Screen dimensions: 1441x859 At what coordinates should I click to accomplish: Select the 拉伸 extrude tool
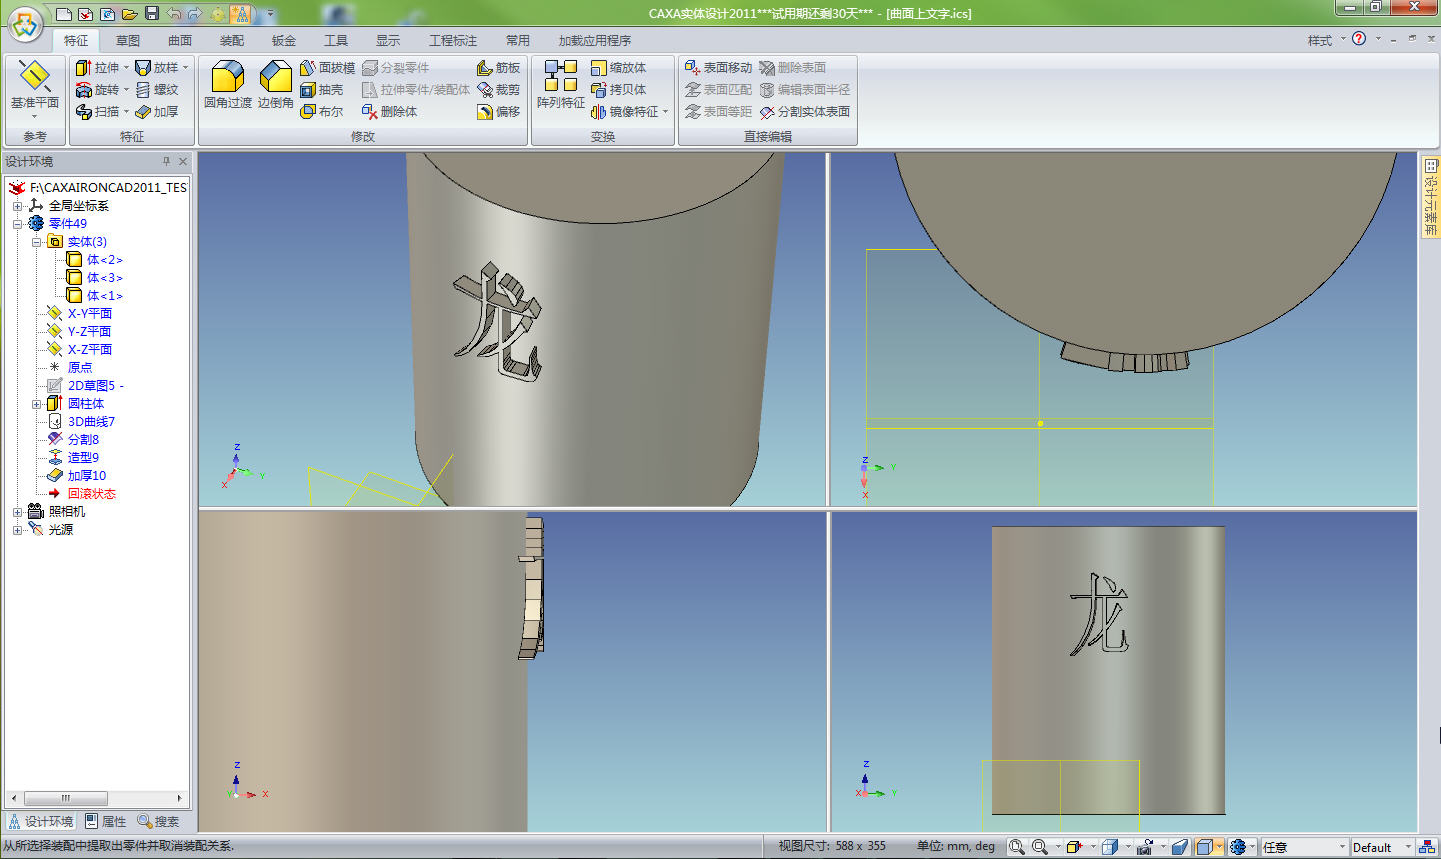tap(97, 68)
